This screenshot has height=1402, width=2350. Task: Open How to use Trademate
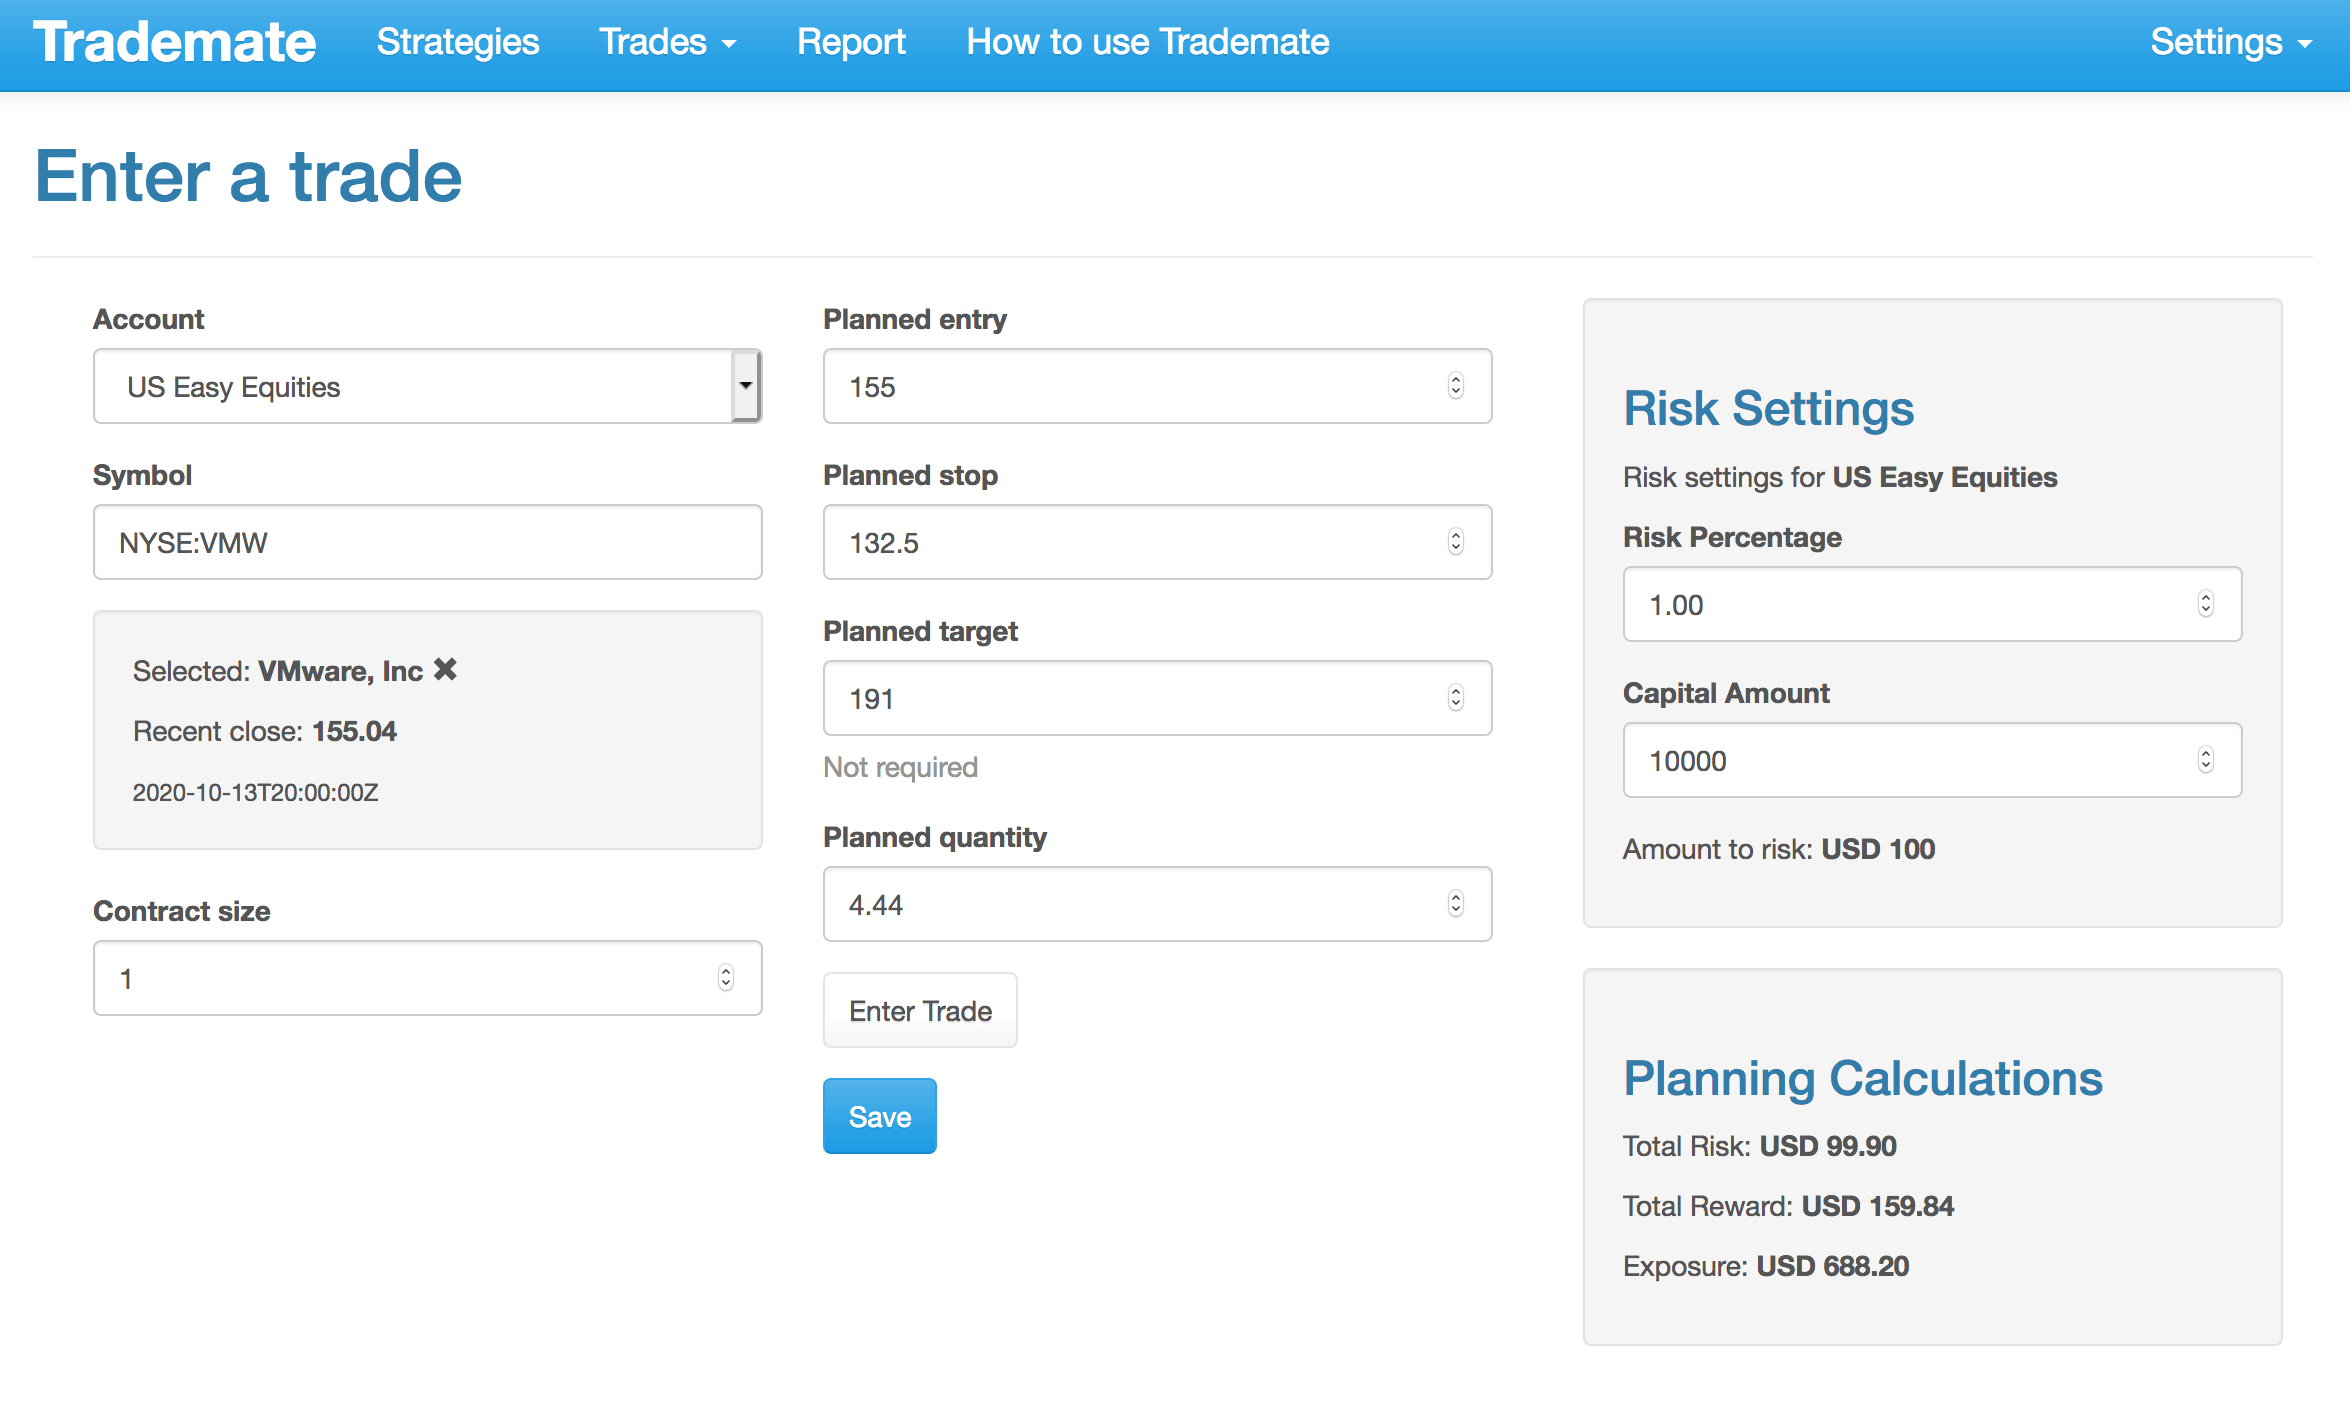tap(1148, 42)
